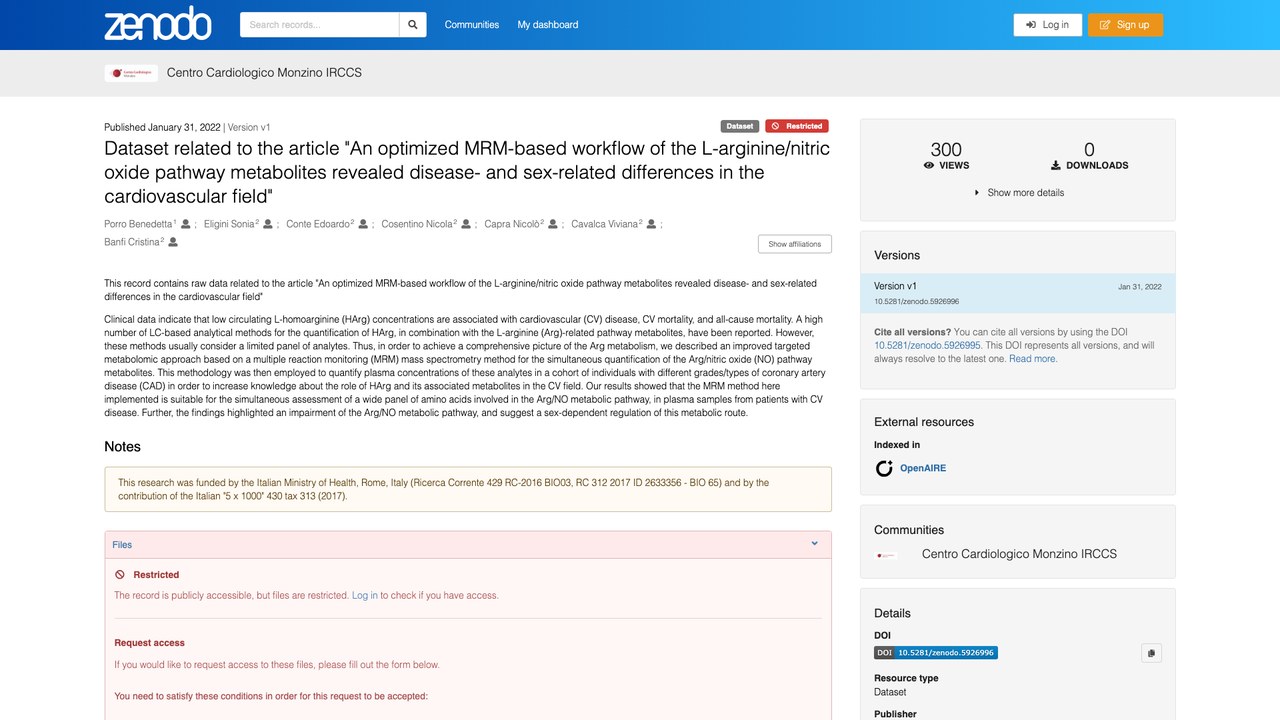The height and width of the screenshot is (720, 1280).
Task: Open person icon next to Eligini Sonia
Action: tap(268, 224)
